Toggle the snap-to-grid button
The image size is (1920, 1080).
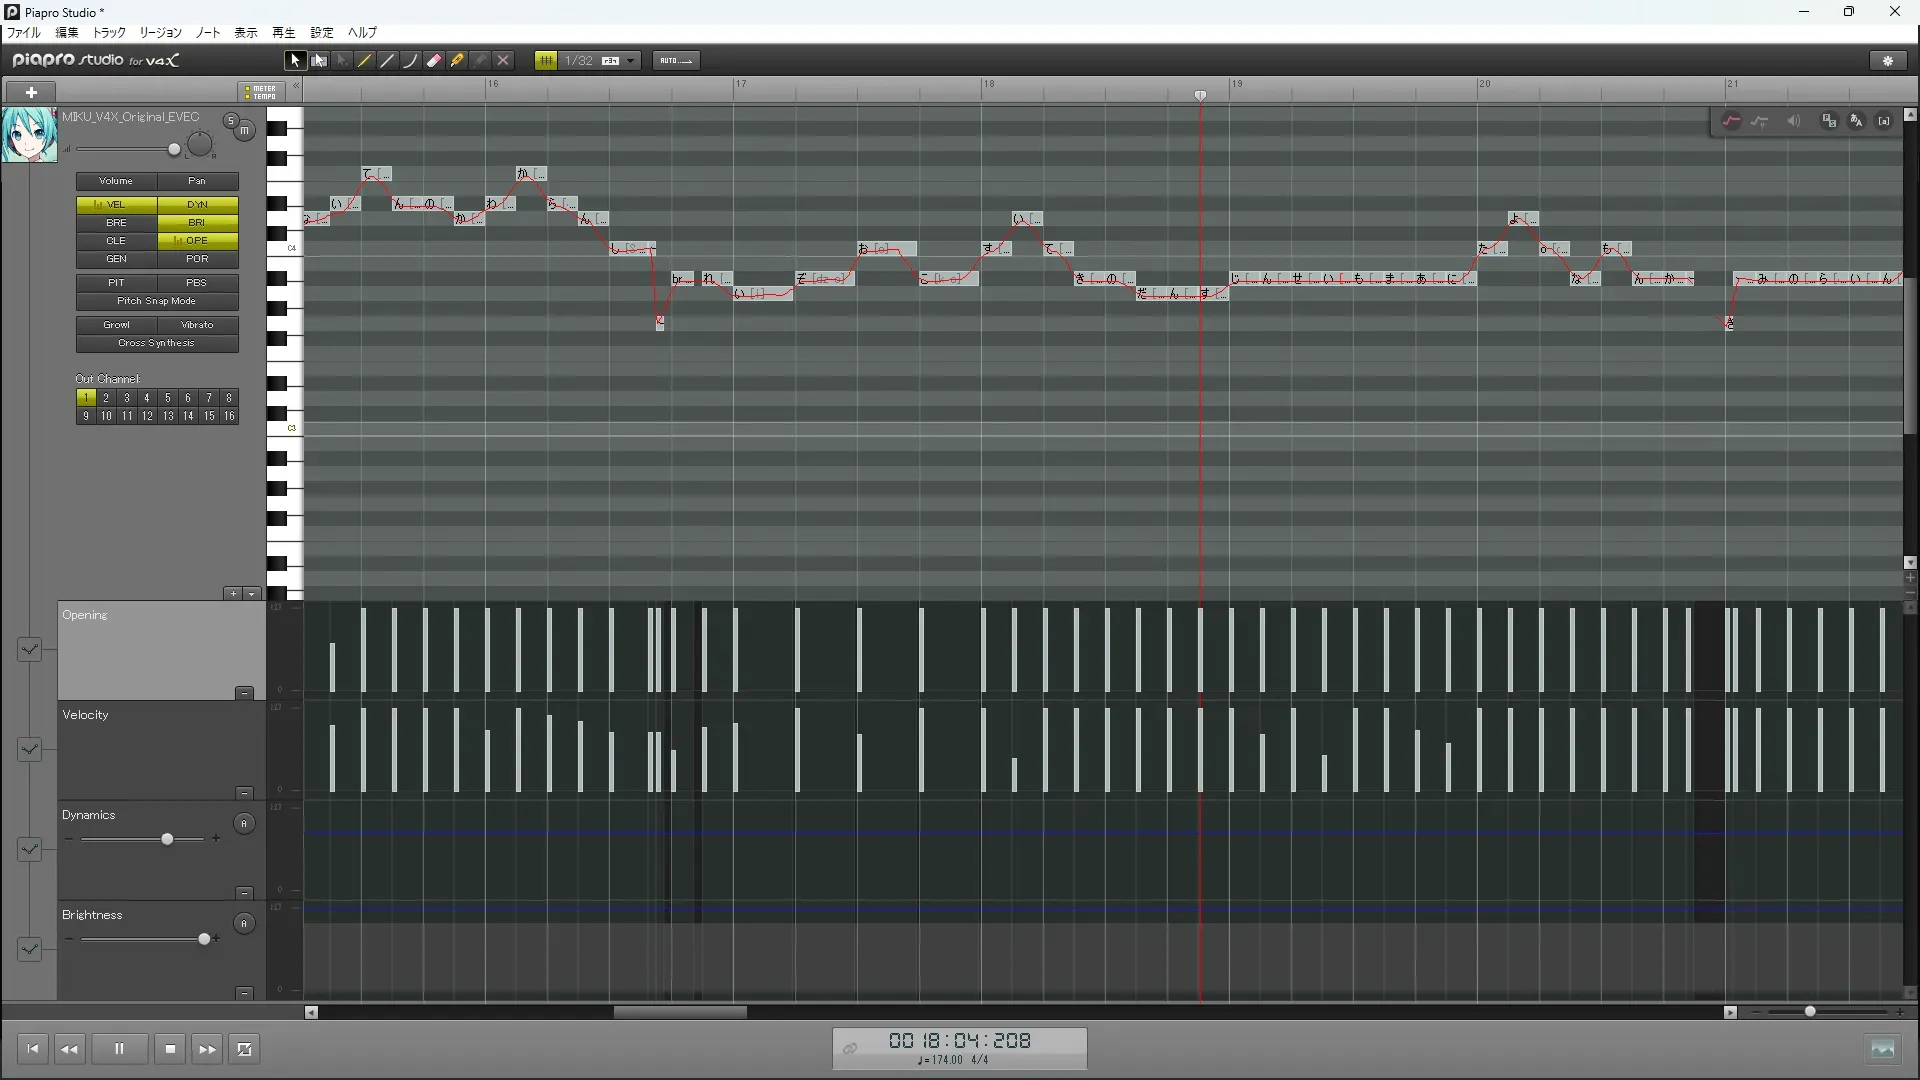tap(546, 61)
